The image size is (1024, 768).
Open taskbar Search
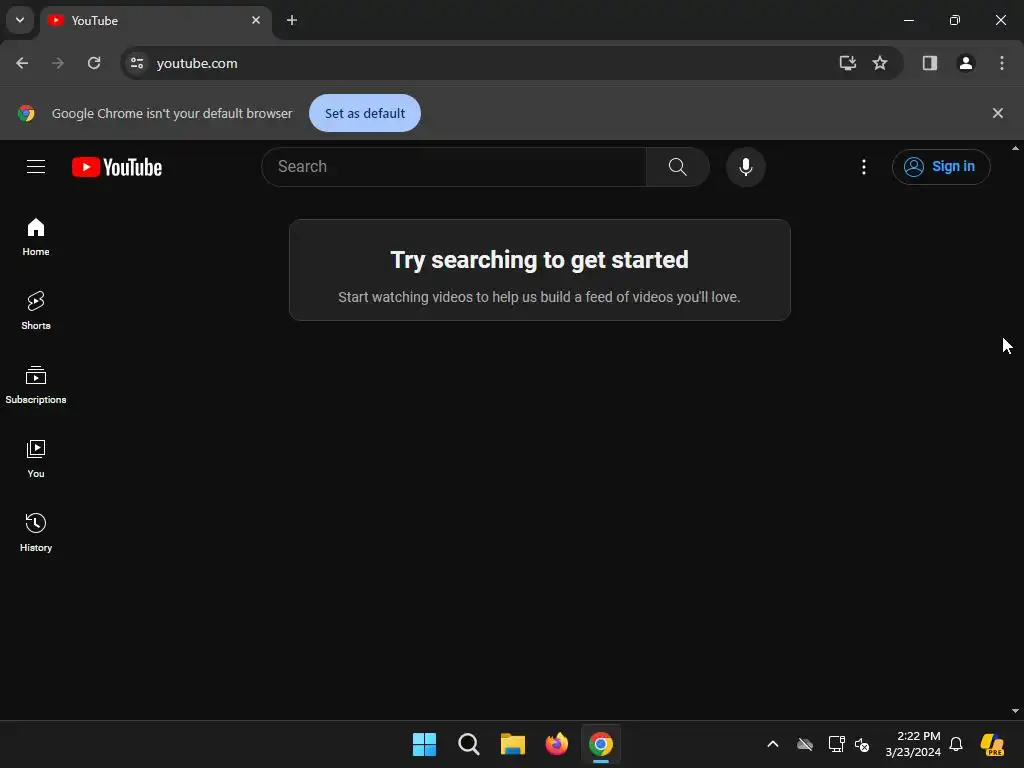click(x=468, y=744)
